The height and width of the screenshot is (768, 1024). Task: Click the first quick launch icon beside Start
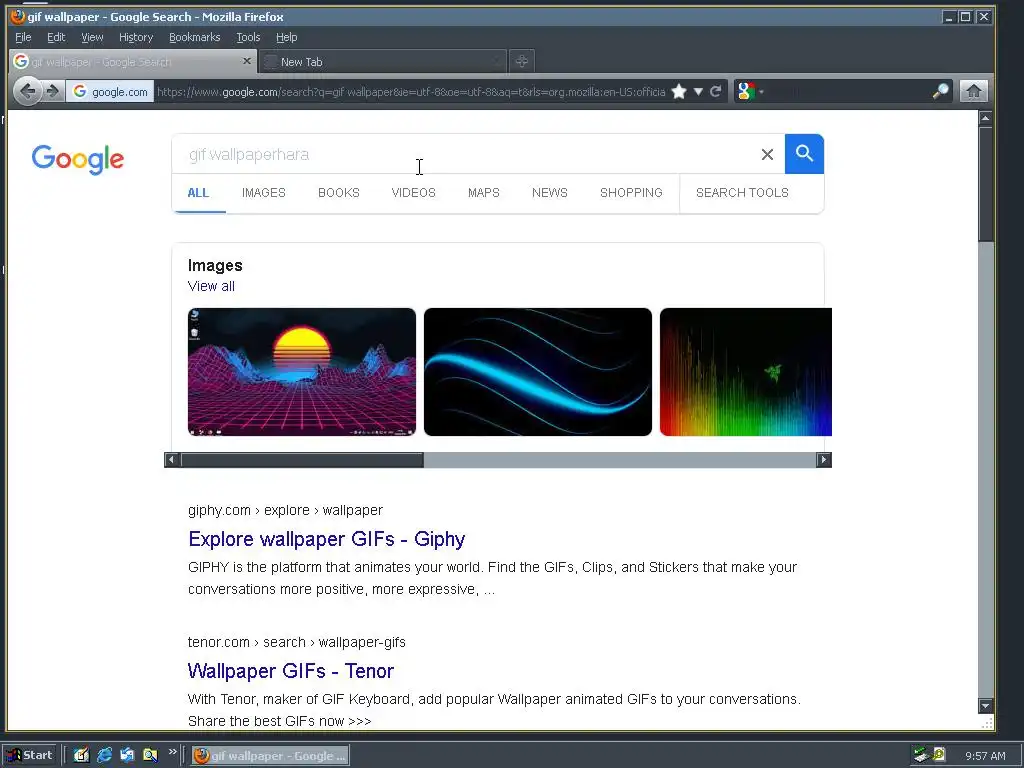coord(81,756)
